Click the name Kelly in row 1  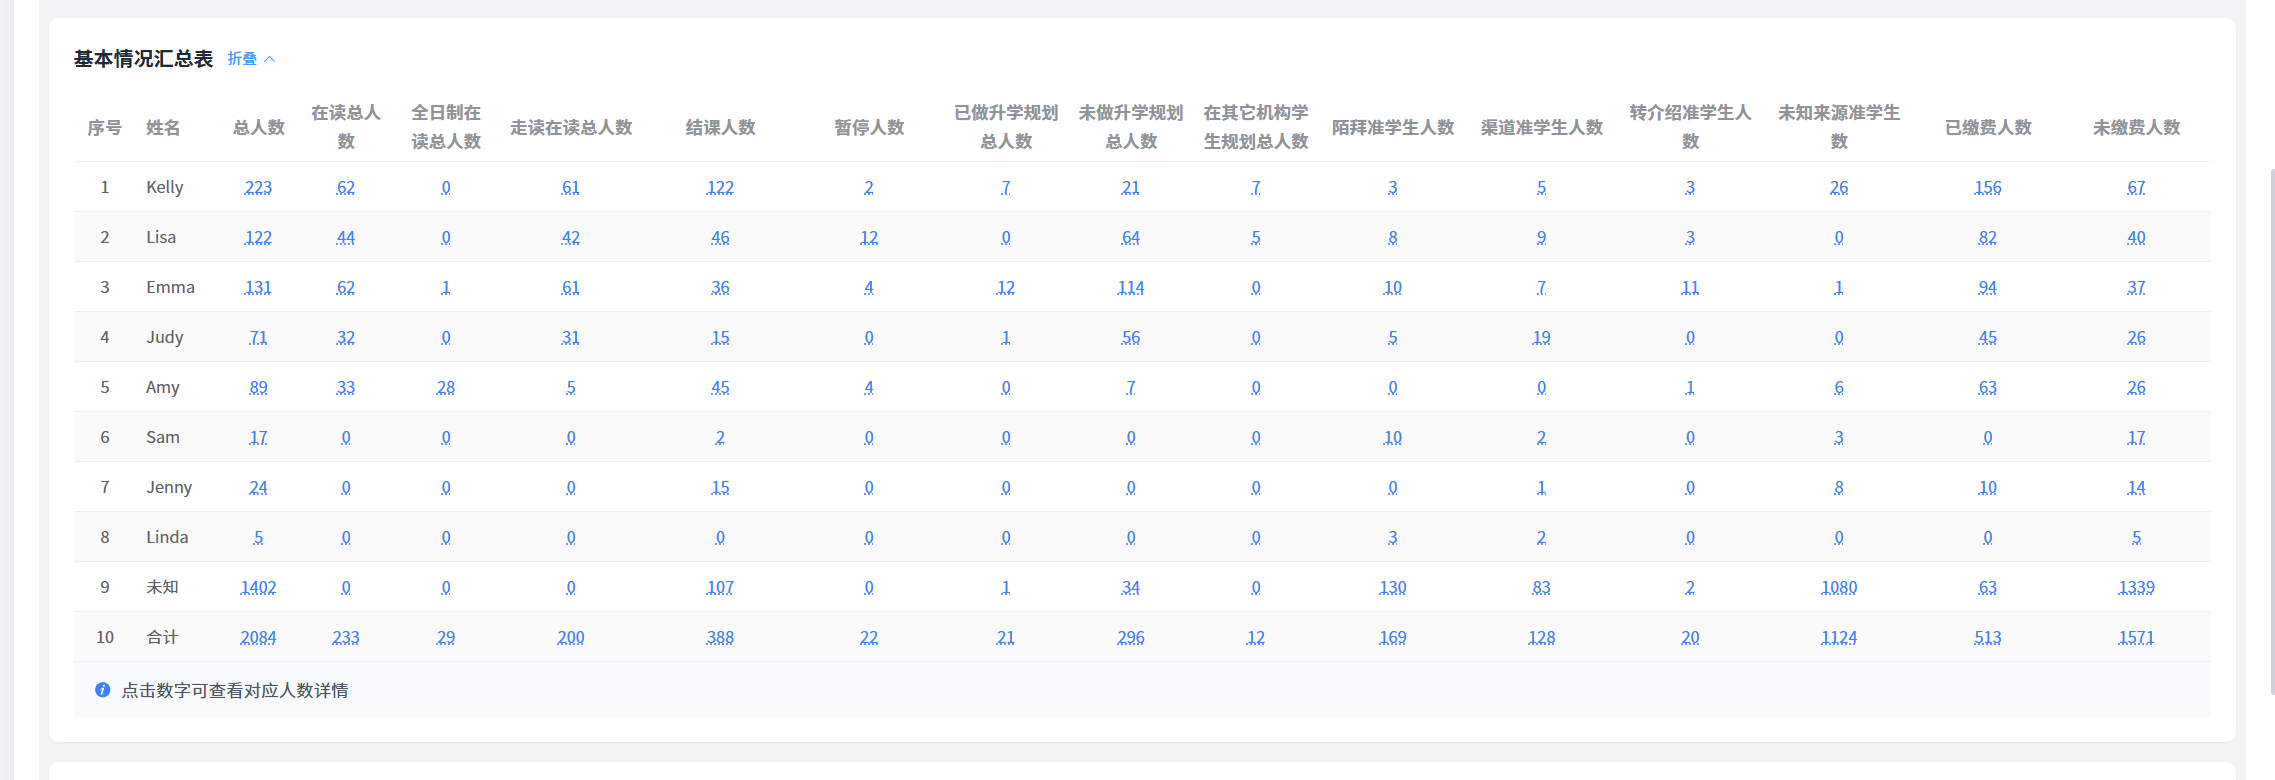(165, 187)
